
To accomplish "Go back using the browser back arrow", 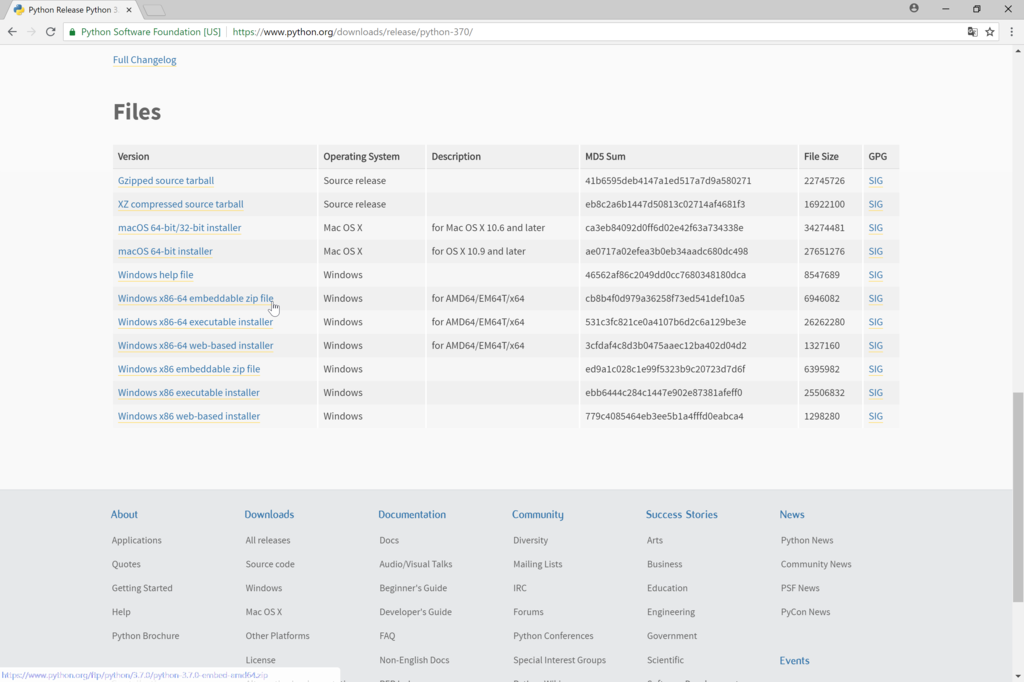I will pyautogui.click(x=12, y=31).
